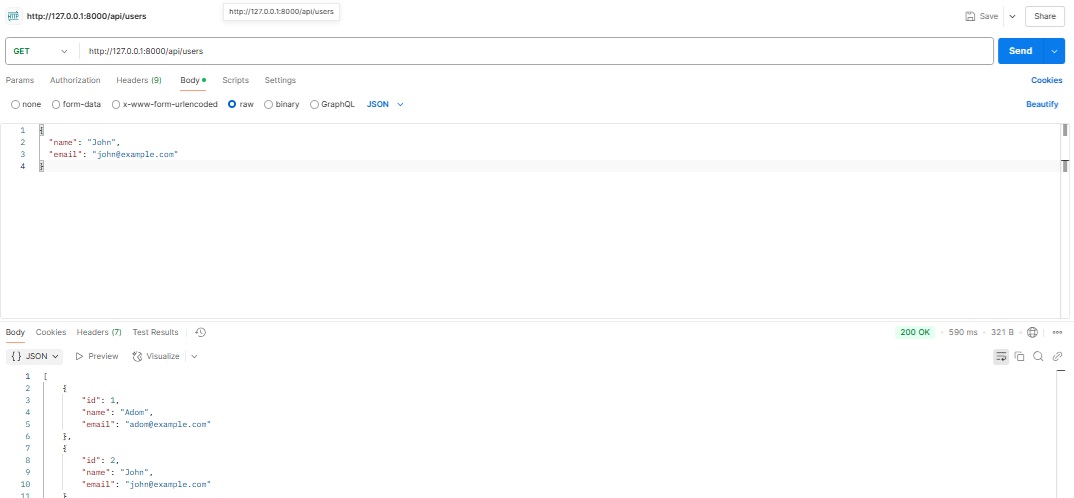Select the form-data body type
The width and height of the screenshot is (1074, 498).
(56, 105)
